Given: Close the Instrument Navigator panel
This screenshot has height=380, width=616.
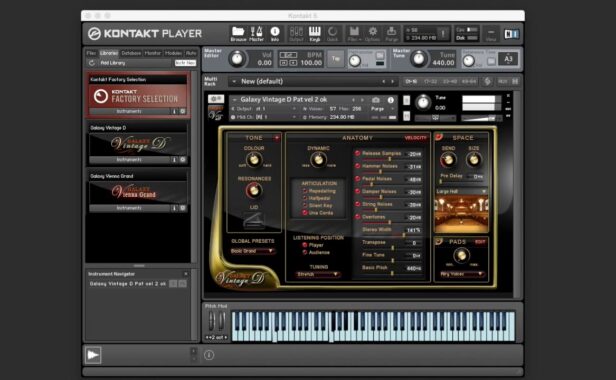Looking at the screenshot, I should pyautogui.click(x=186, y=274).
